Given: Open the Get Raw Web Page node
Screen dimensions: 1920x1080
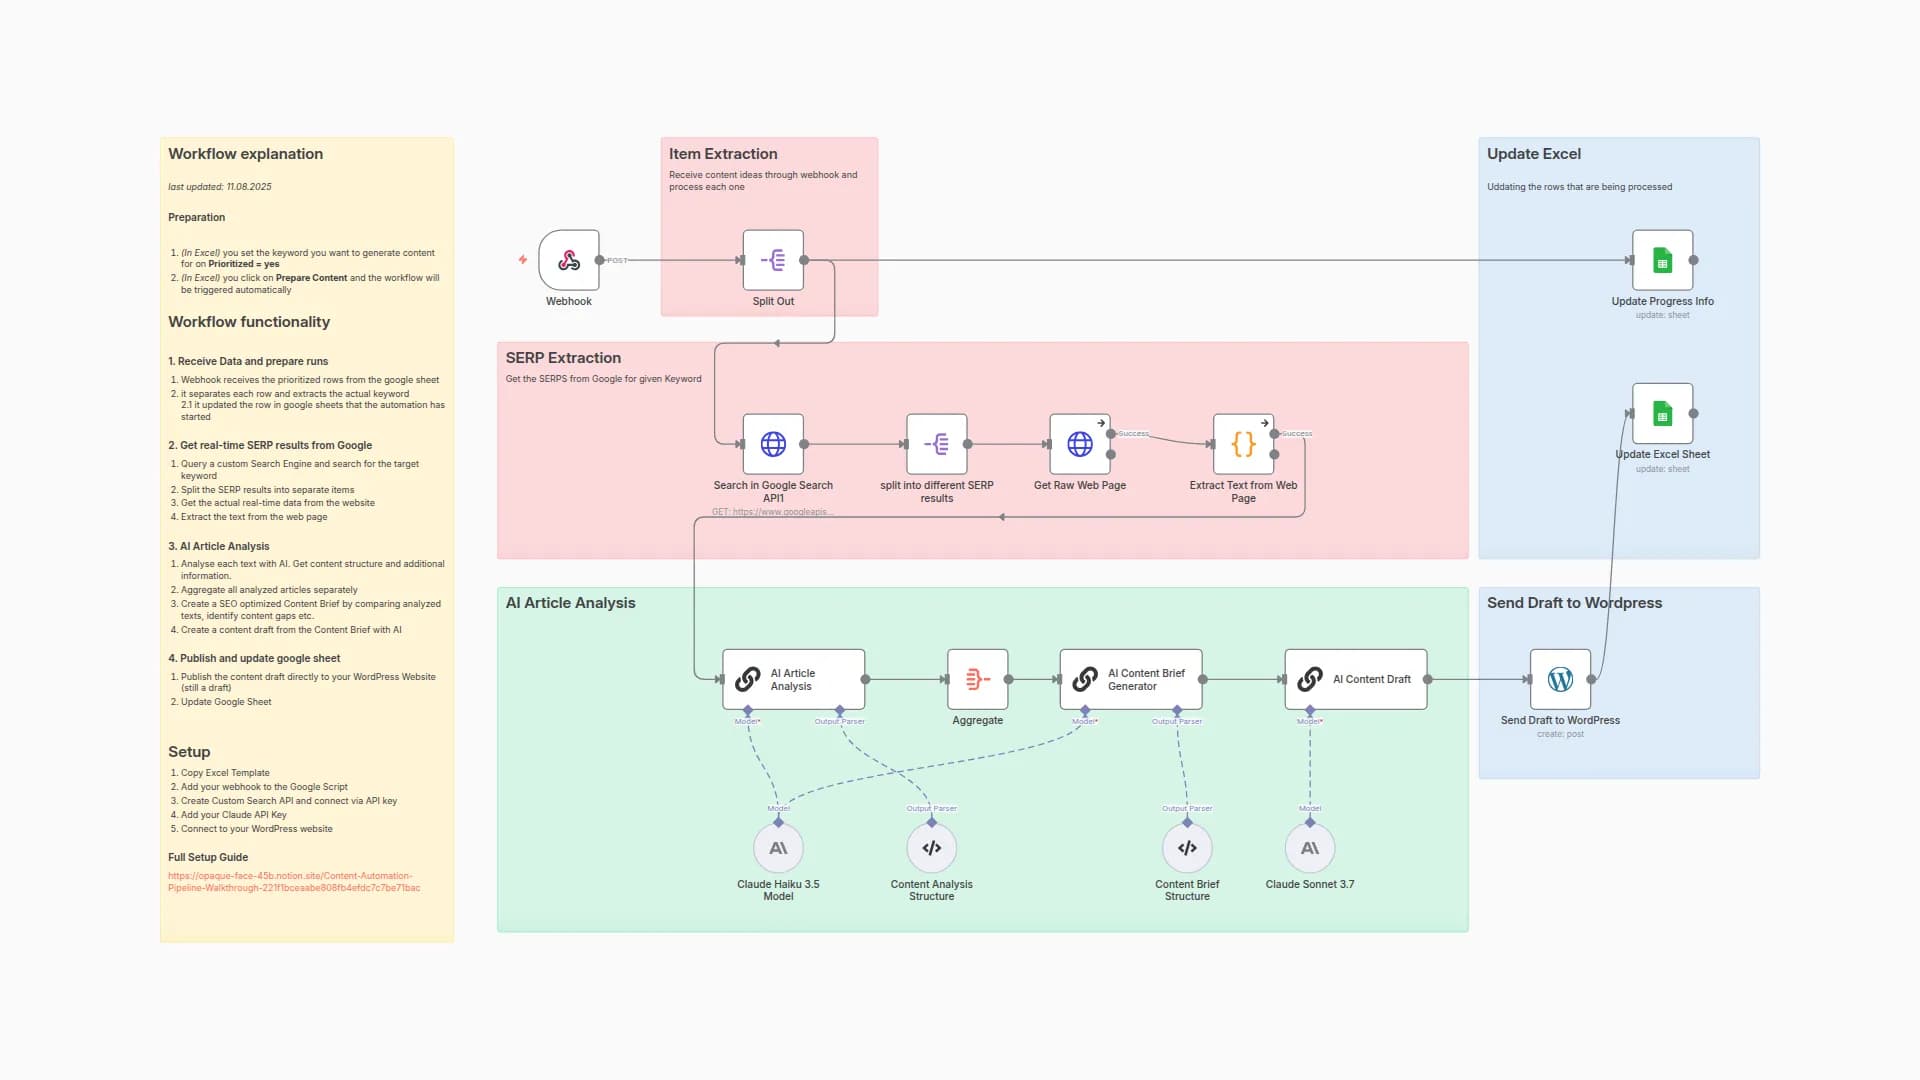Looking at the screenshot, I should pos(1079,445).
